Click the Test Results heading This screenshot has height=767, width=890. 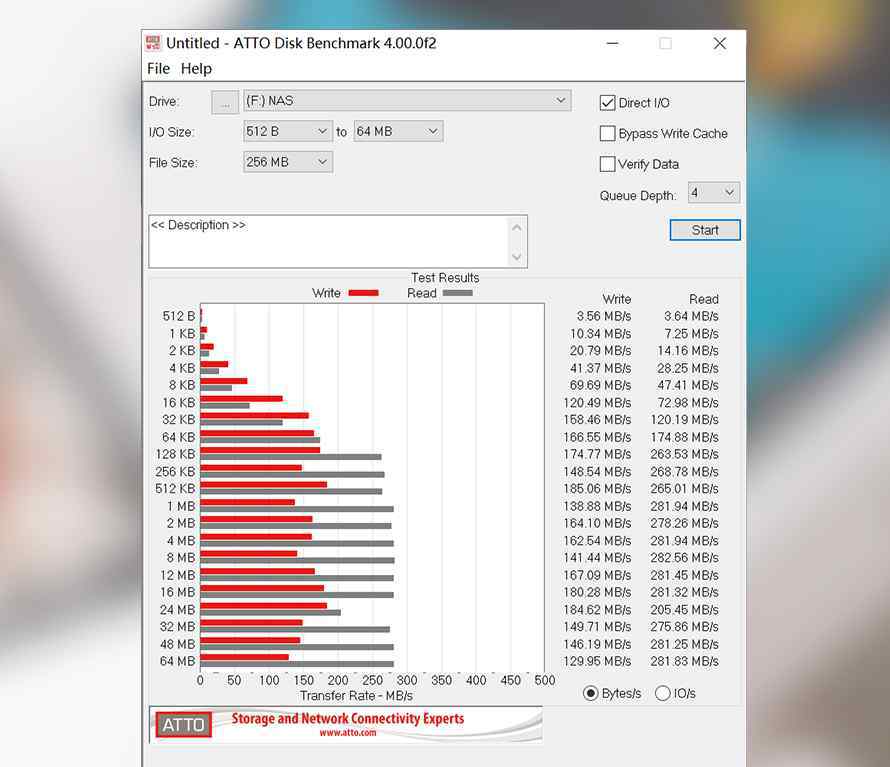[x=445, y=278]
